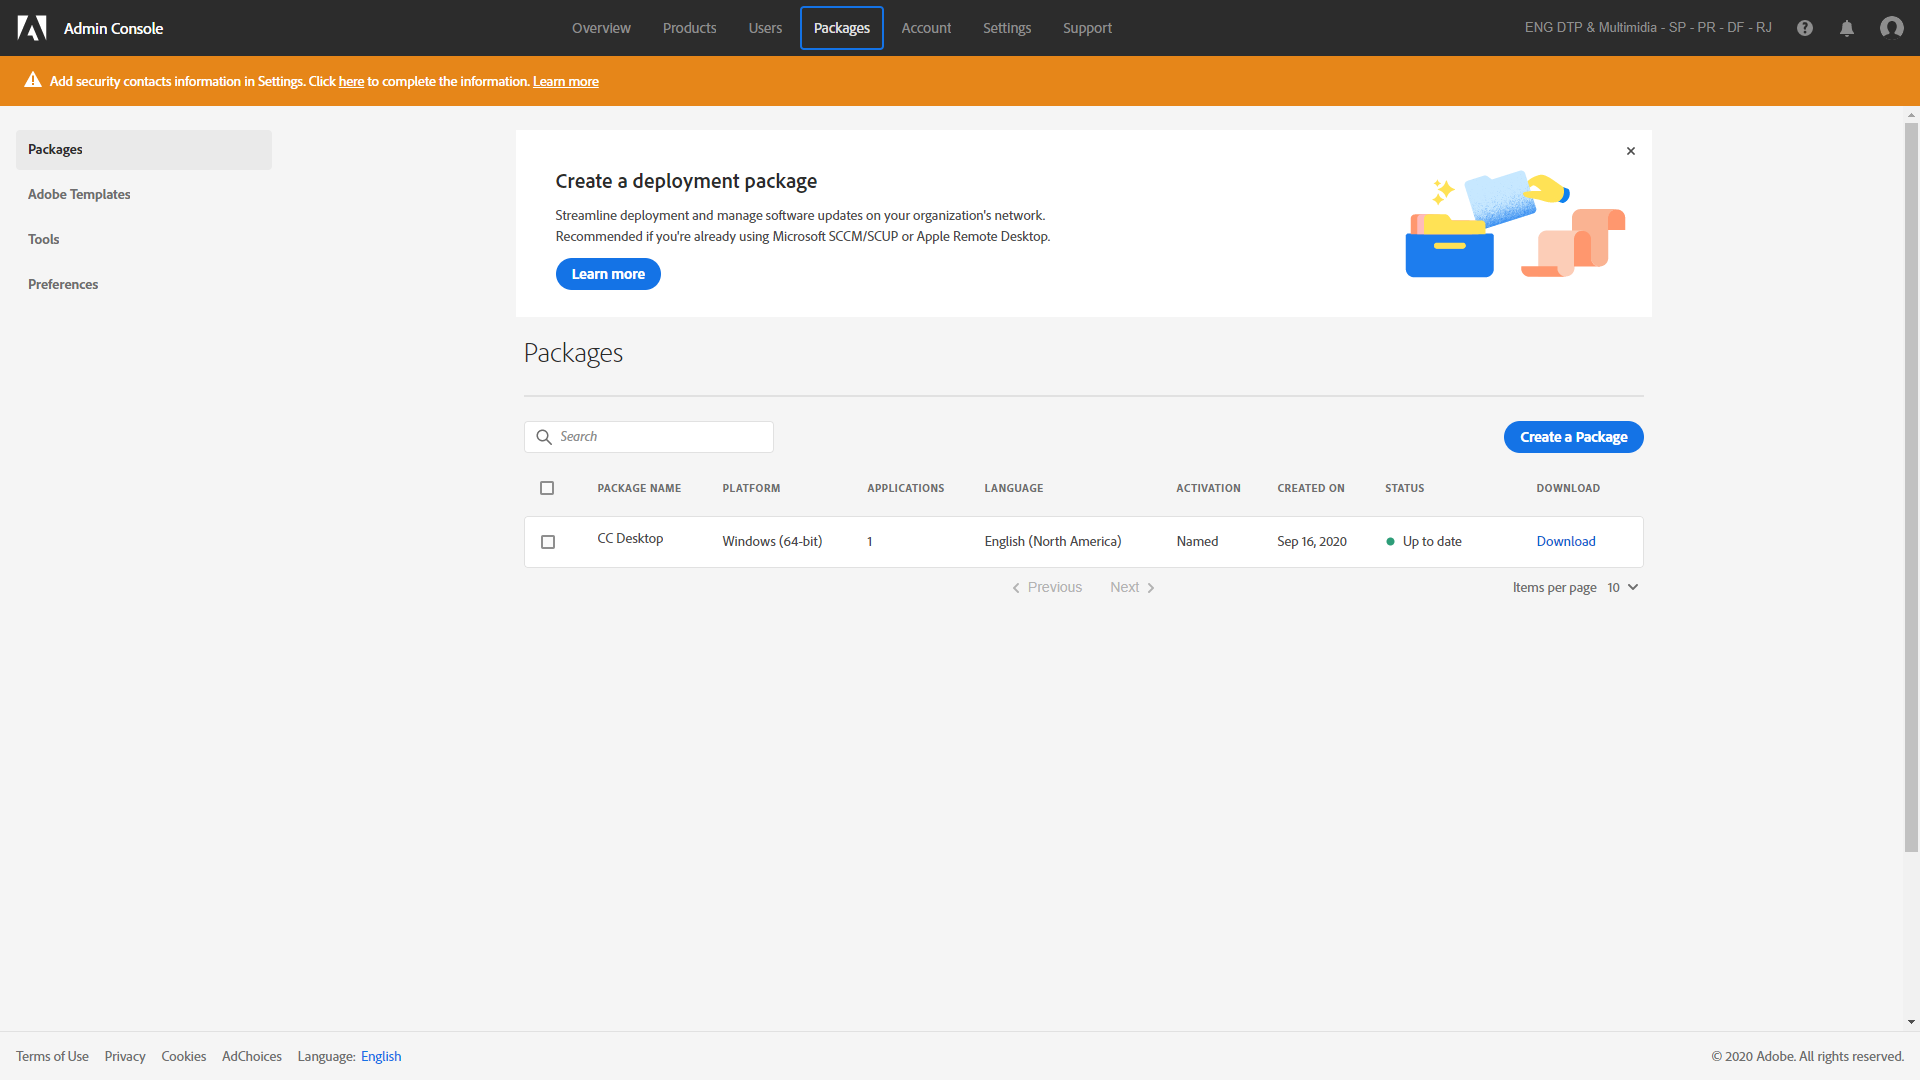Viewport: 1920px width, 1080px height.
Task: Click the search magnifier icon in Packages
Action: coord(543,436)
